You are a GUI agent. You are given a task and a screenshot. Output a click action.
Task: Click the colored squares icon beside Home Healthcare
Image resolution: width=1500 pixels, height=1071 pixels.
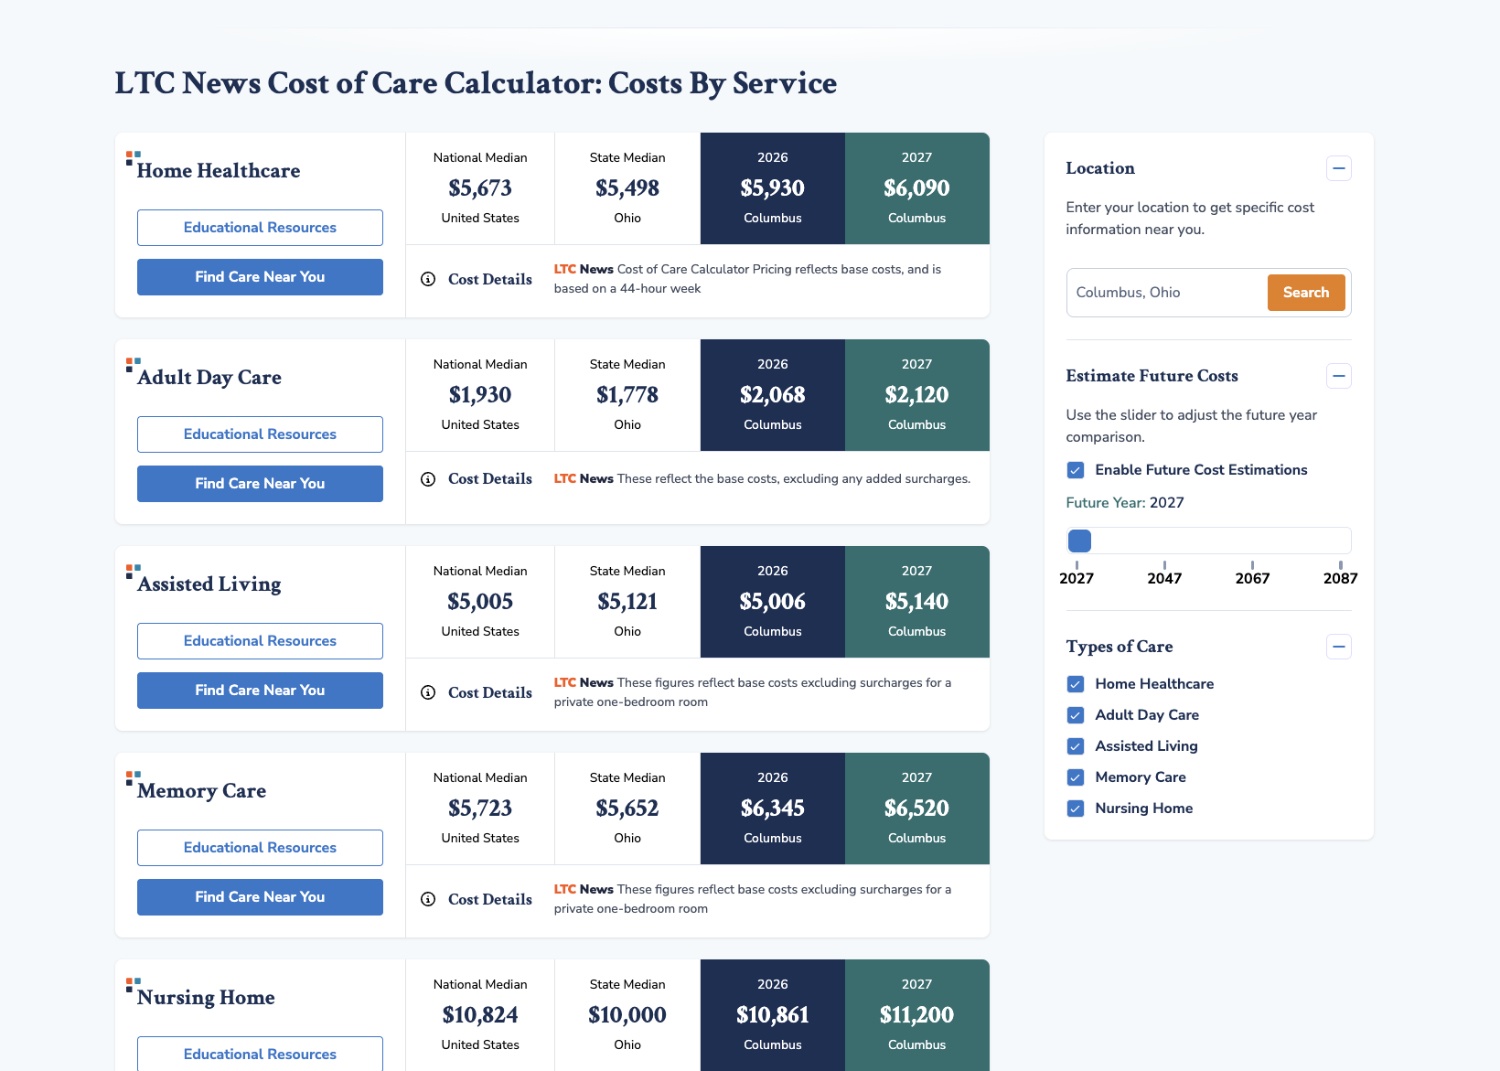pyautogui.click(x=132, y=158)
